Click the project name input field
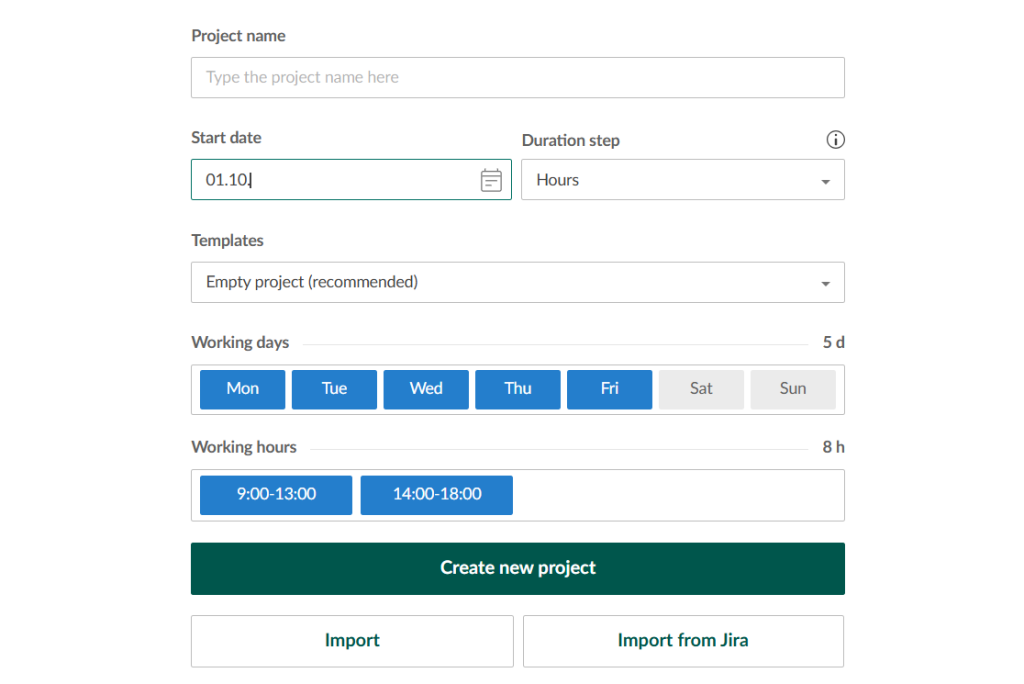1024x684 pixels. click(x=517, y=77)
